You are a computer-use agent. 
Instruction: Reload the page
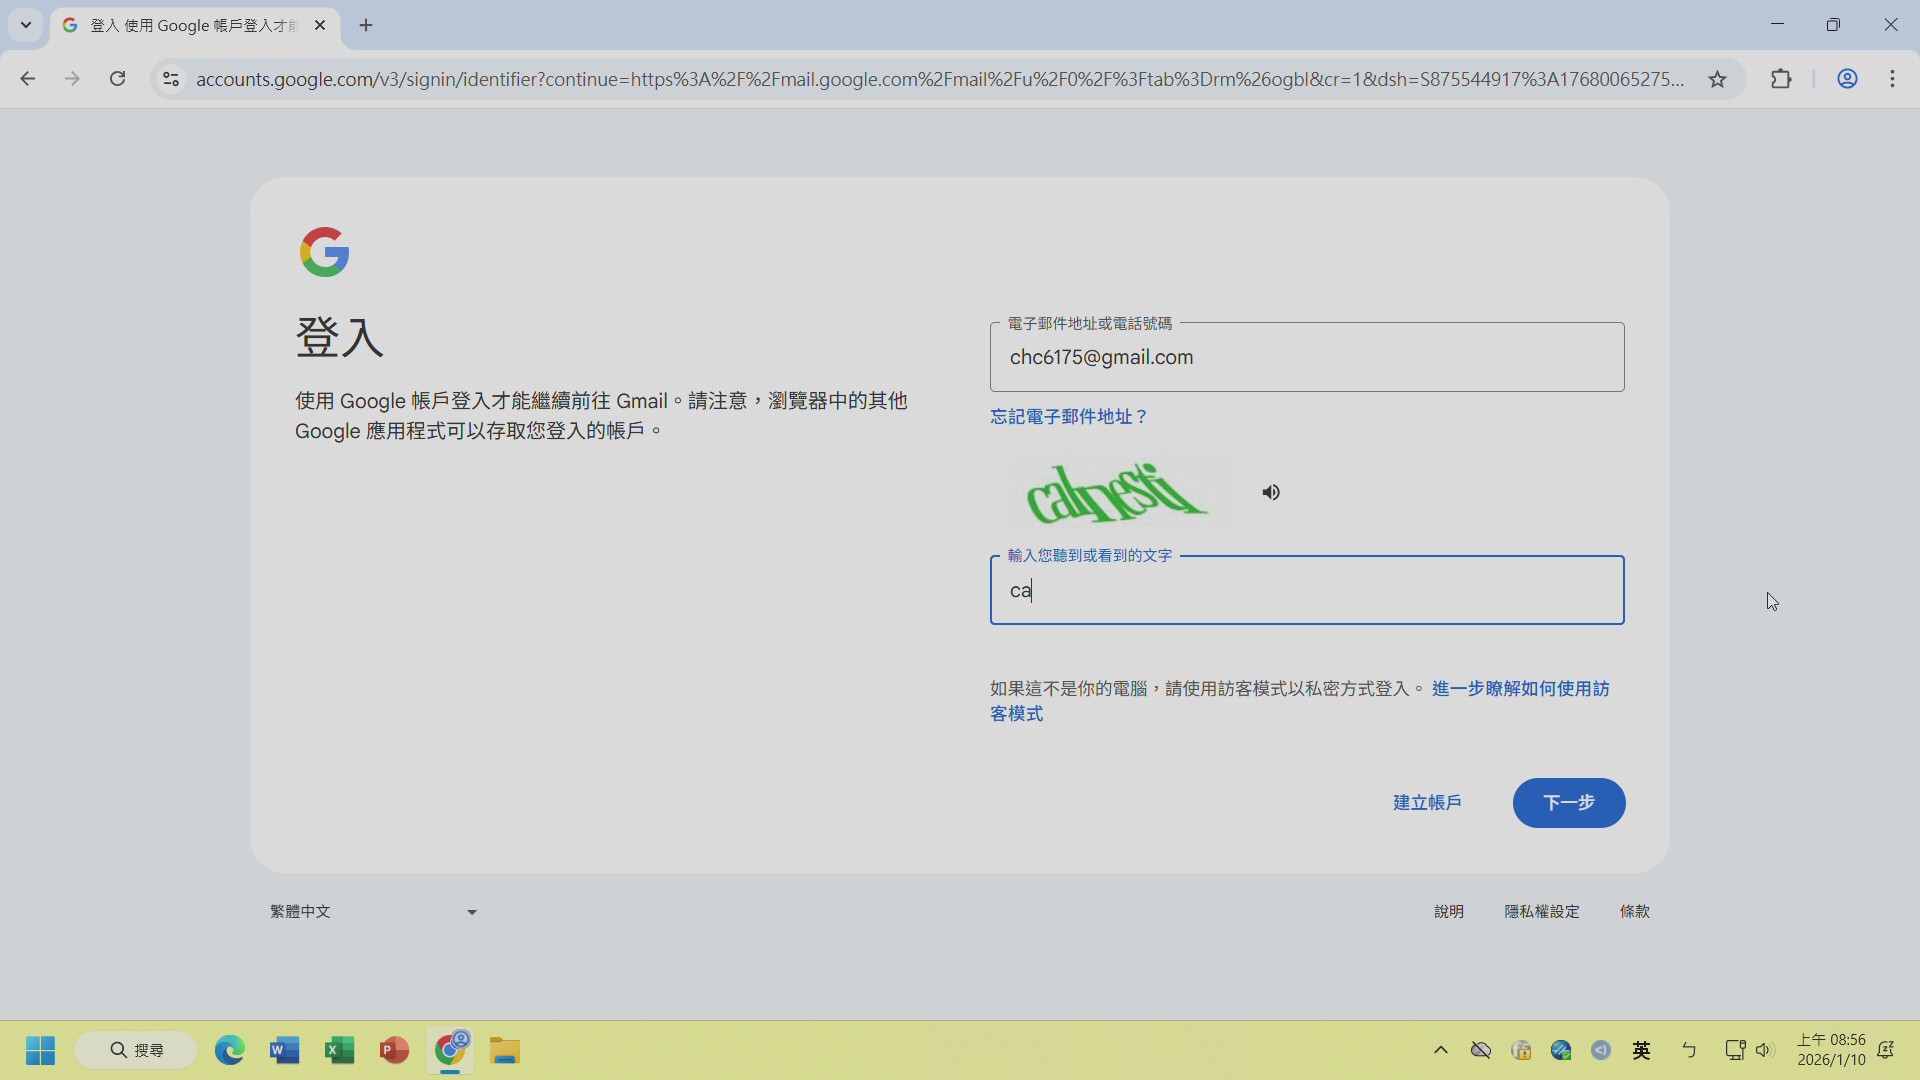[x=117, y=79]
